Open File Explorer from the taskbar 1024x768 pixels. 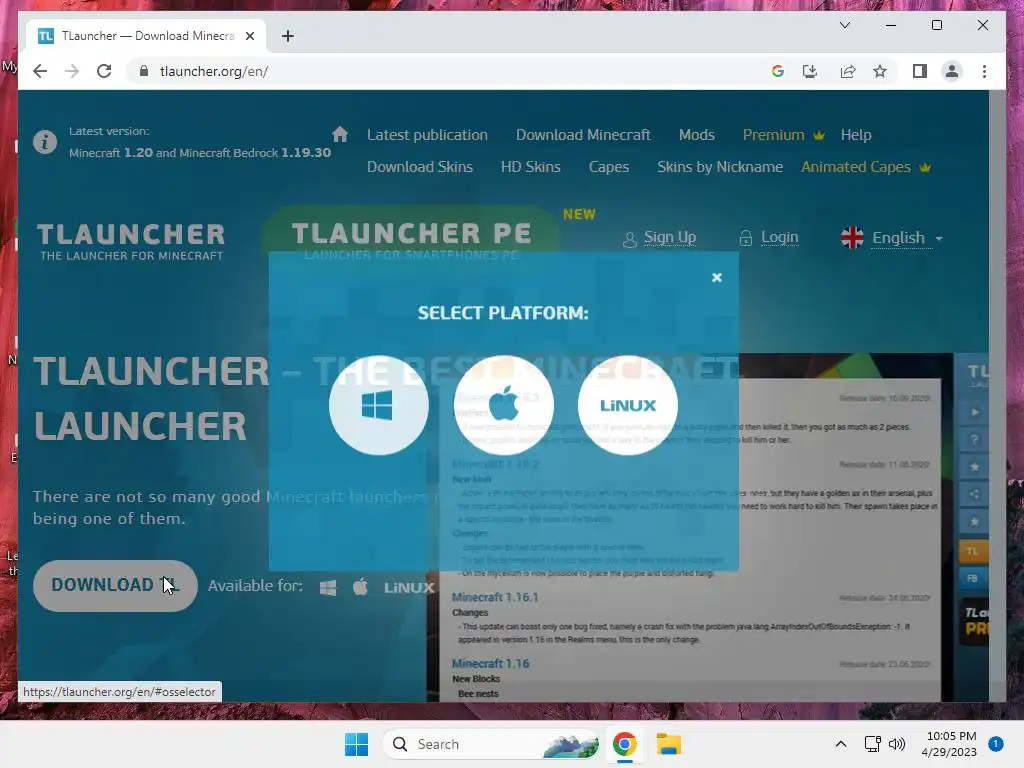[x=669, y=744]
